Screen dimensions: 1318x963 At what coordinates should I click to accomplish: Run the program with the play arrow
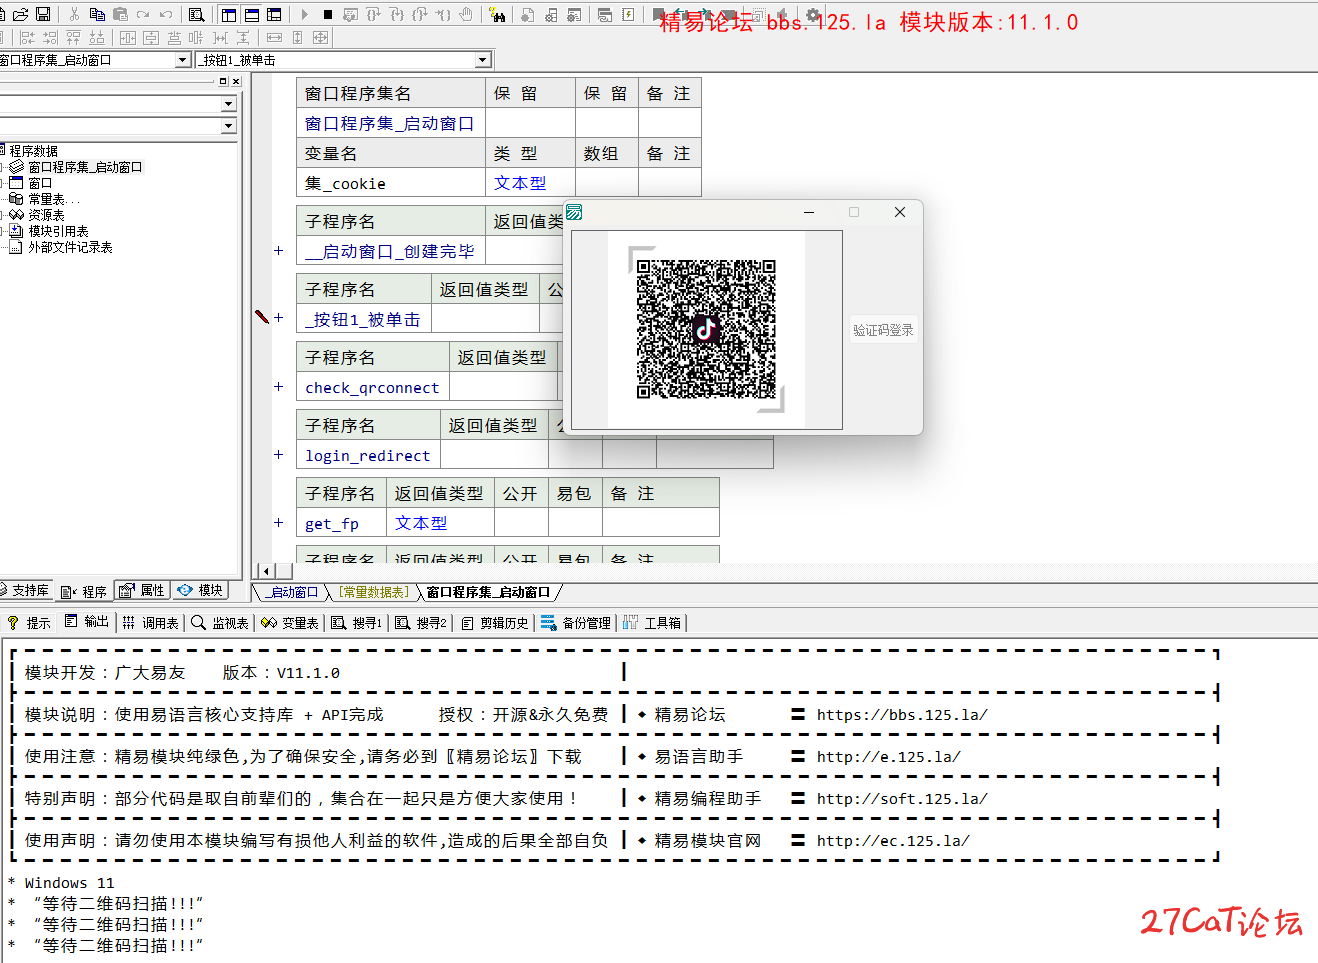click(x=305, y=14)
